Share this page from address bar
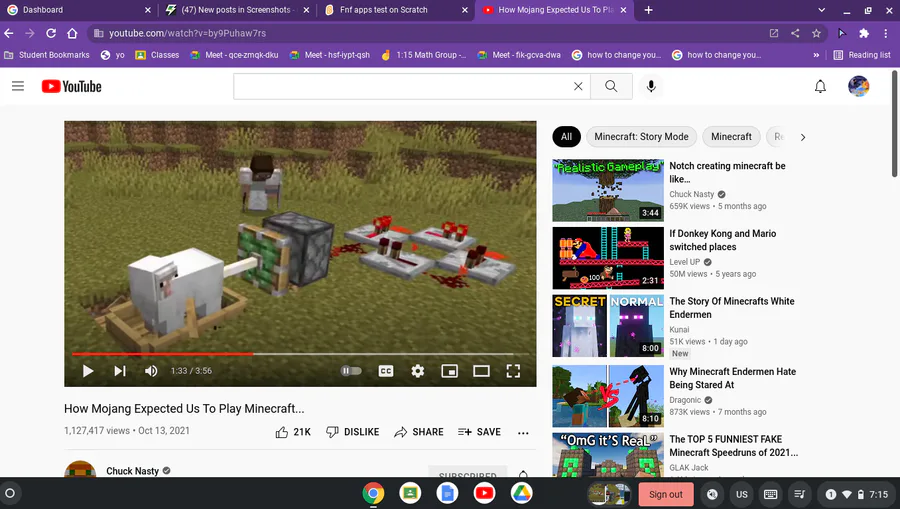The image size is (900, 509). tap(795, 33)
